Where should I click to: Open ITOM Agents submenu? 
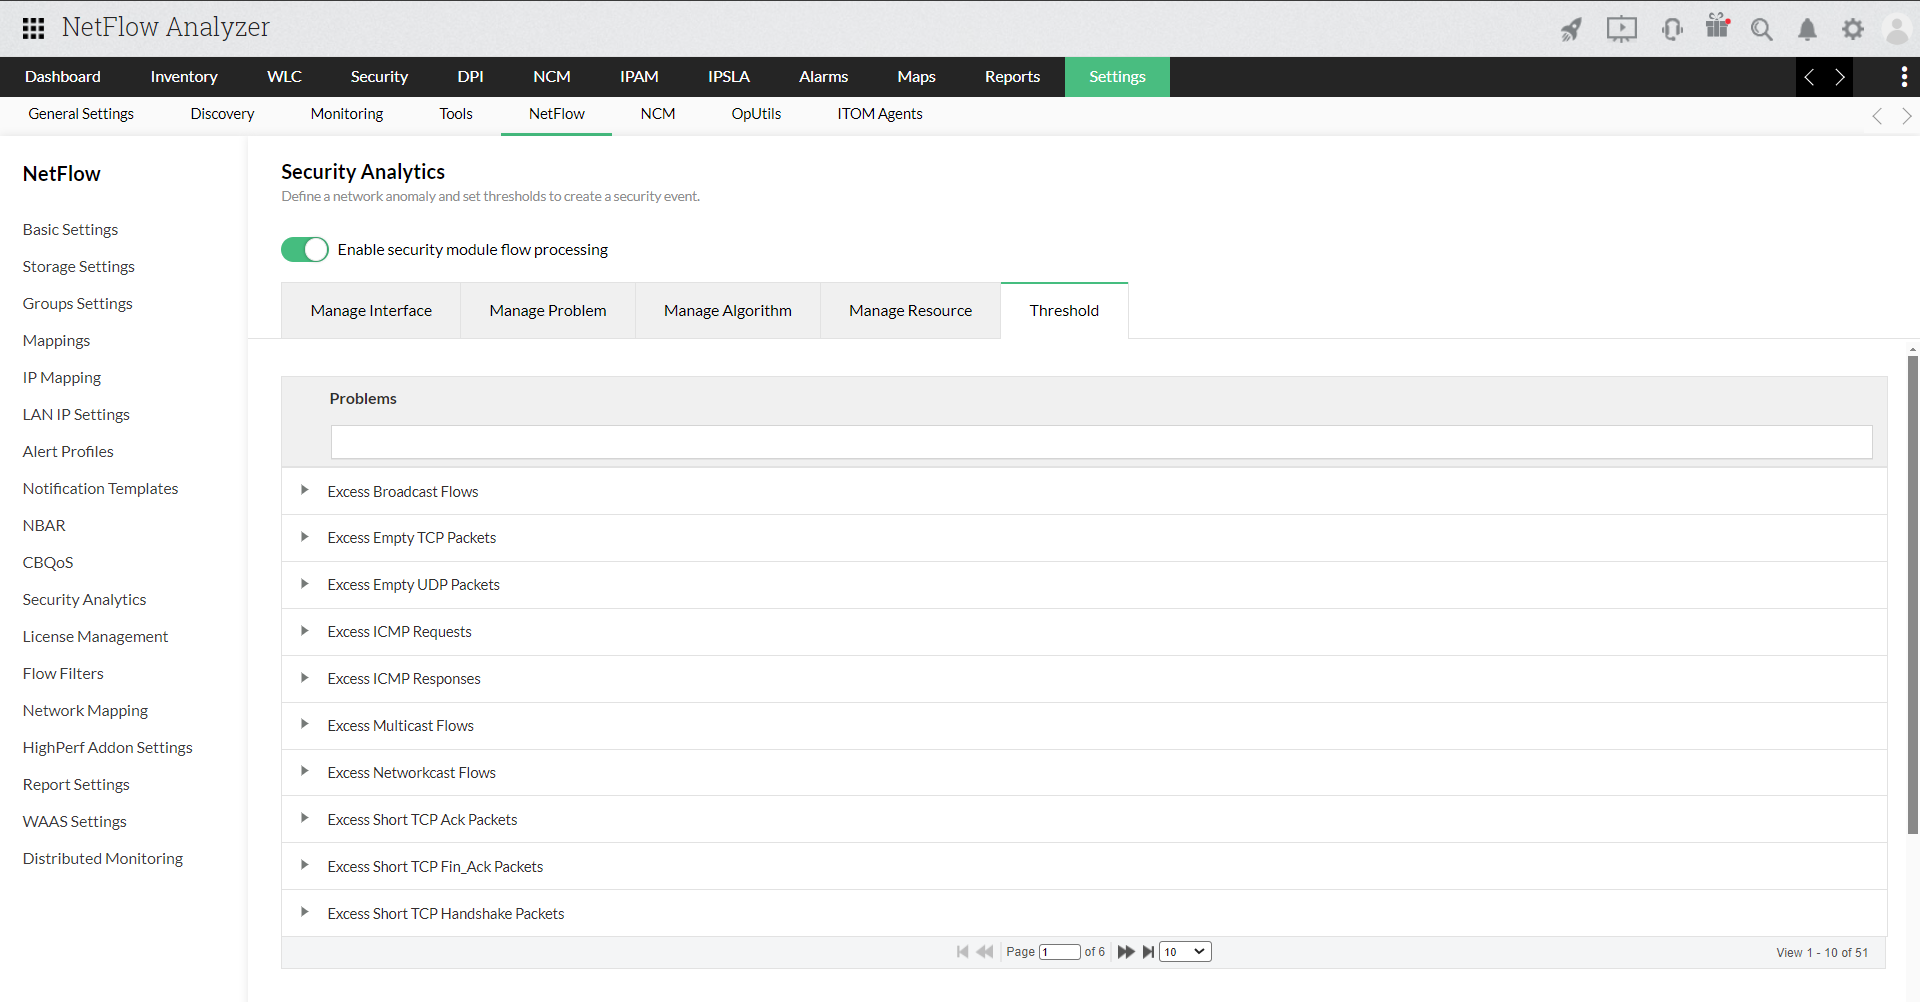pos(880,114)
